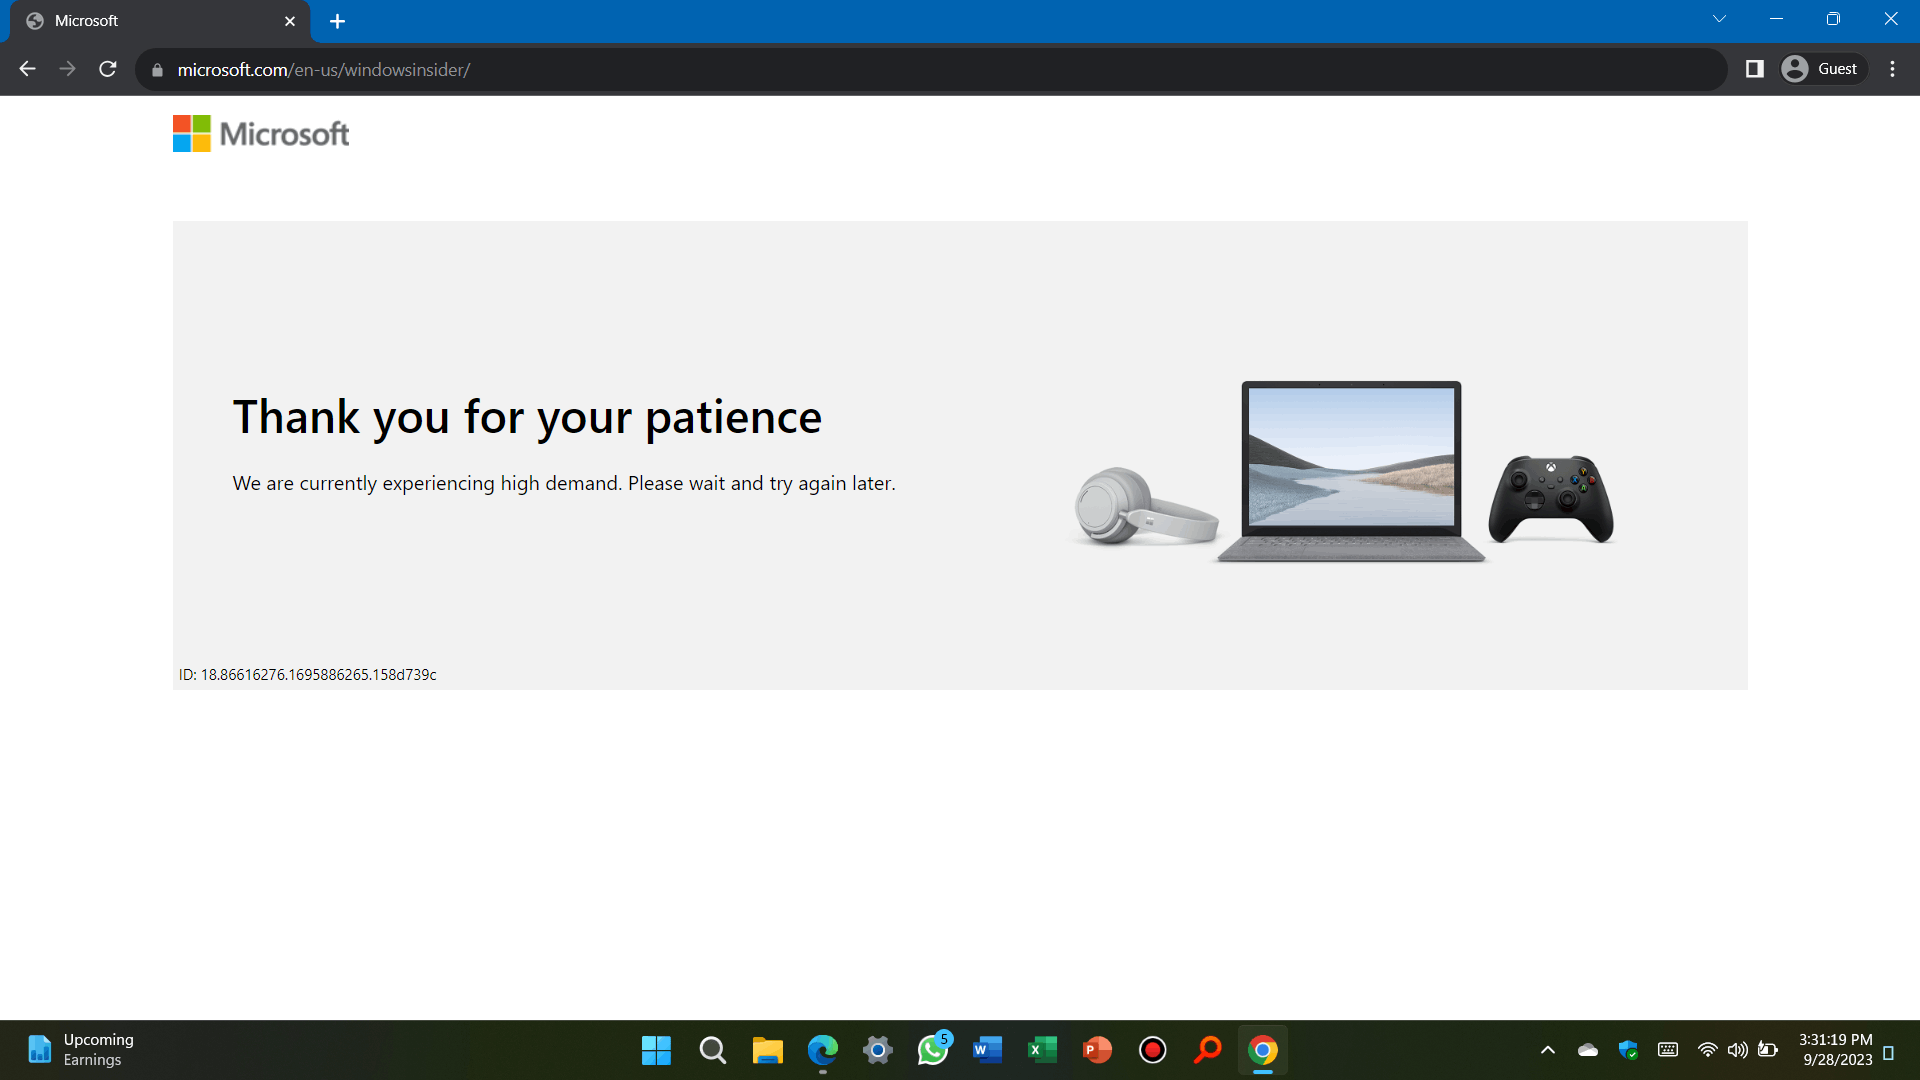Toggle the browser side panel icon
This screenshot has width=1920, height=1080.
[x=1754, y=69]
